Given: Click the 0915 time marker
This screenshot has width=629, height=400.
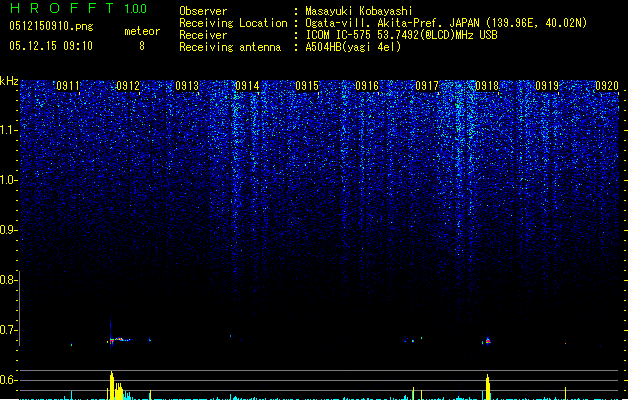Looking at the screenshot, I should point(307,86).
